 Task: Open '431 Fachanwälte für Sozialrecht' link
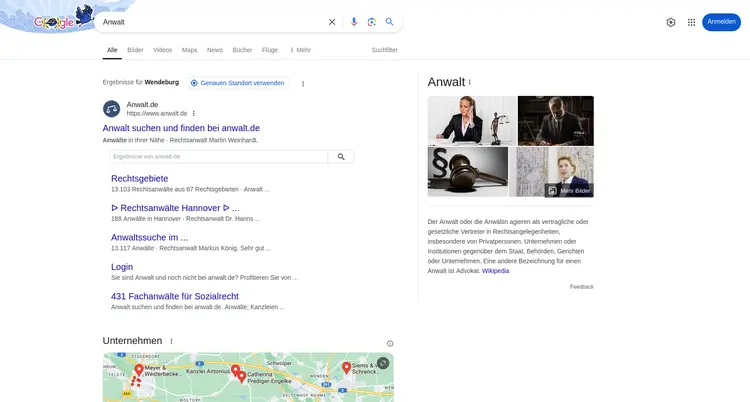click(175, 296)
